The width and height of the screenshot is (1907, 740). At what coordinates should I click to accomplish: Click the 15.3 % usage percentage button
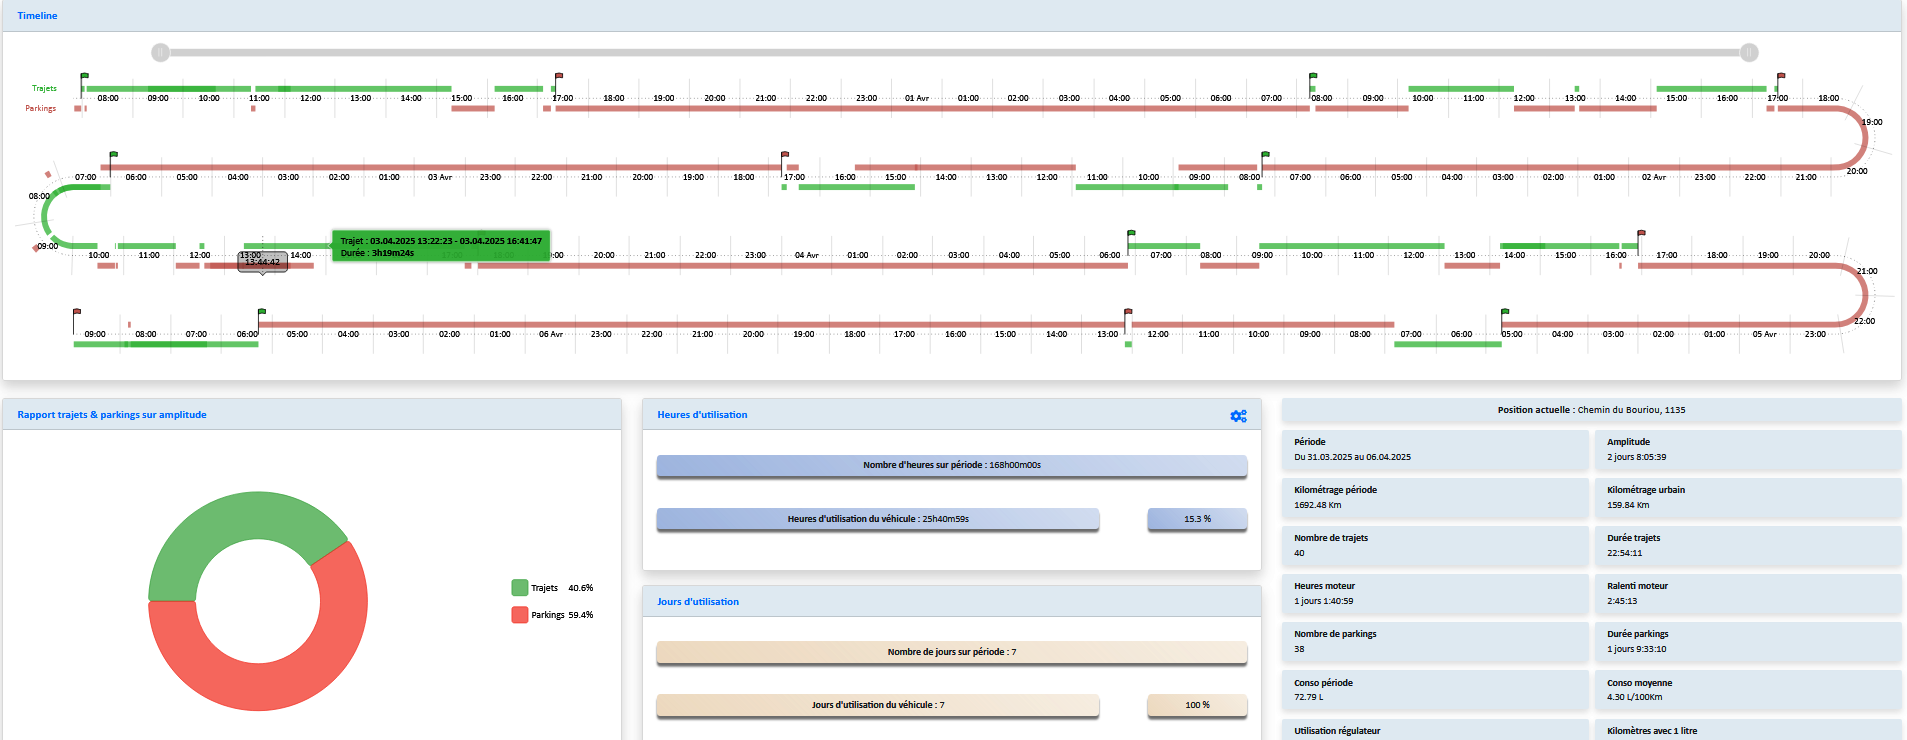click(x=1197, y=519)
